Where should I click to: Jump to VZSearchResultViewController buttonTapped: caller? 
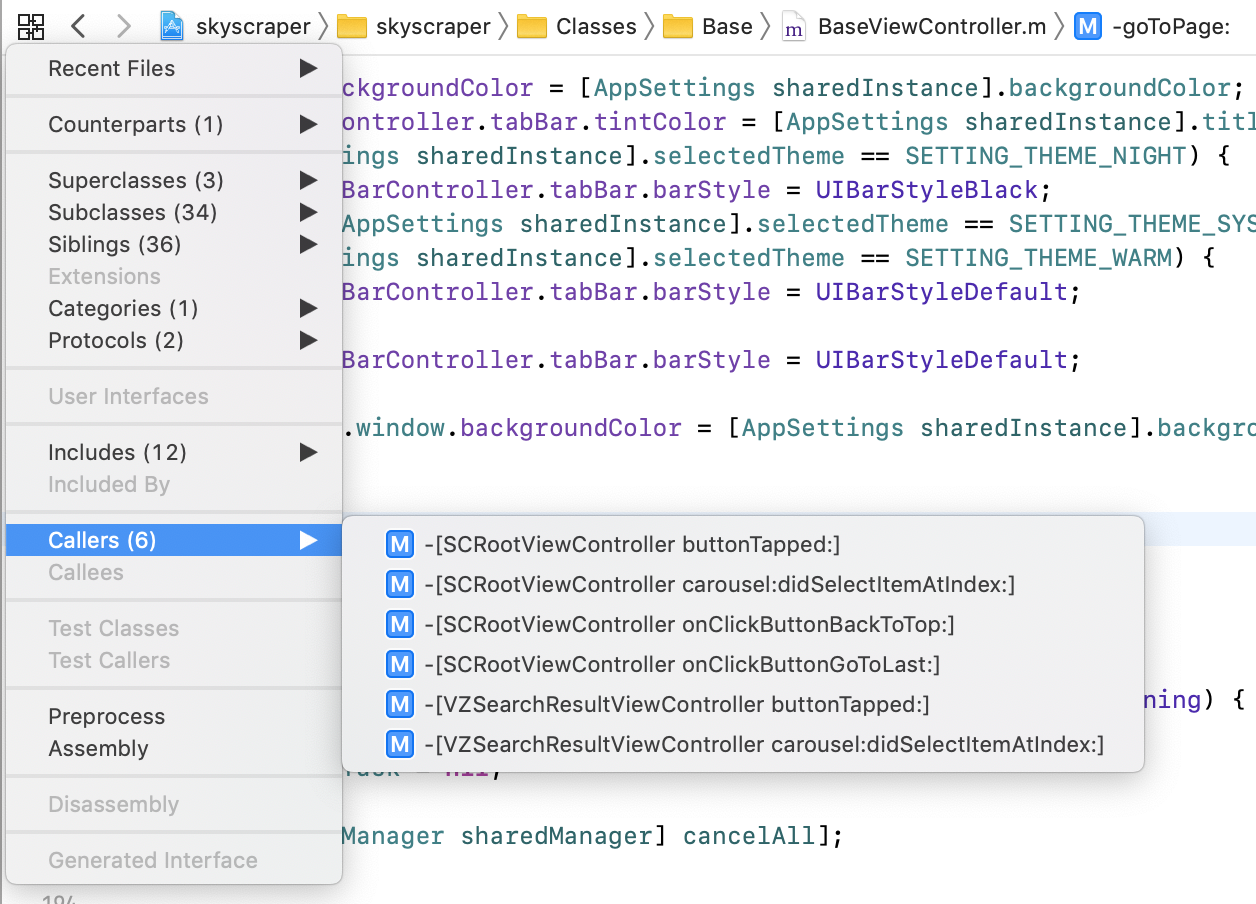[x=677, y=705]
